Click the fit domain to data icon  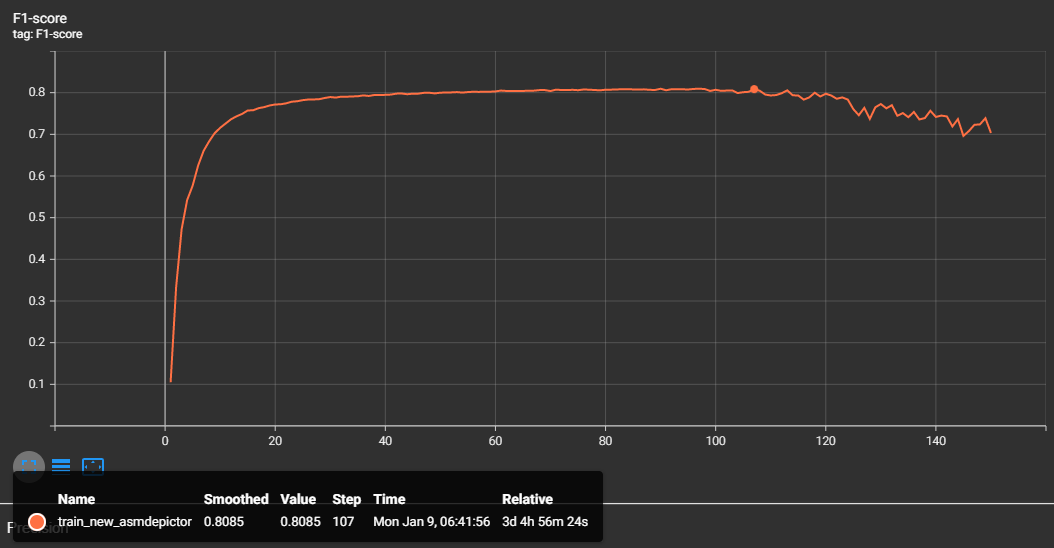pos(93,466)
